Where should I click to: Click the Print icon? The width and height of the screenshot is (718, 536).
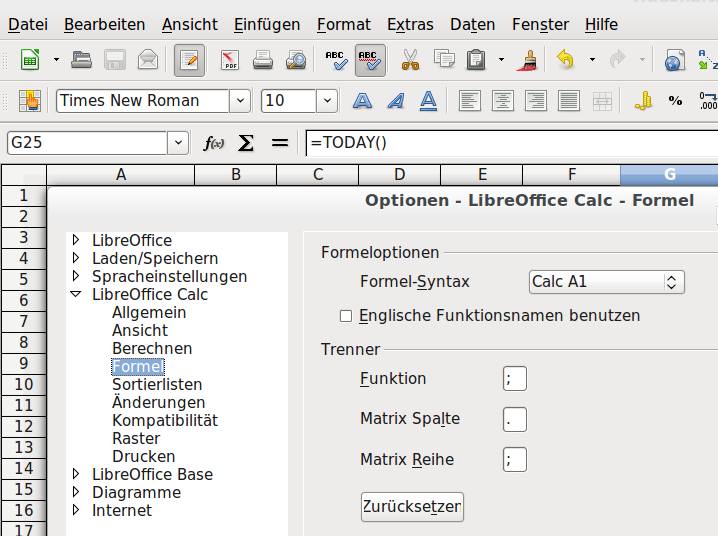tap(263, 60)
